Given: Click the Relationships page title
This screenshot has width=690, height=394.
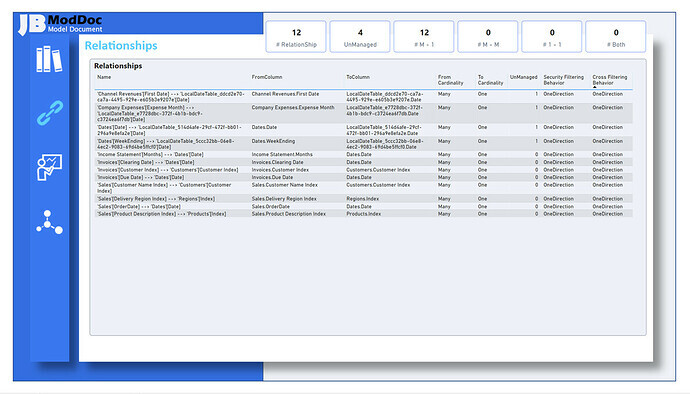Looking at the screenshot, I should coord(121,45).
